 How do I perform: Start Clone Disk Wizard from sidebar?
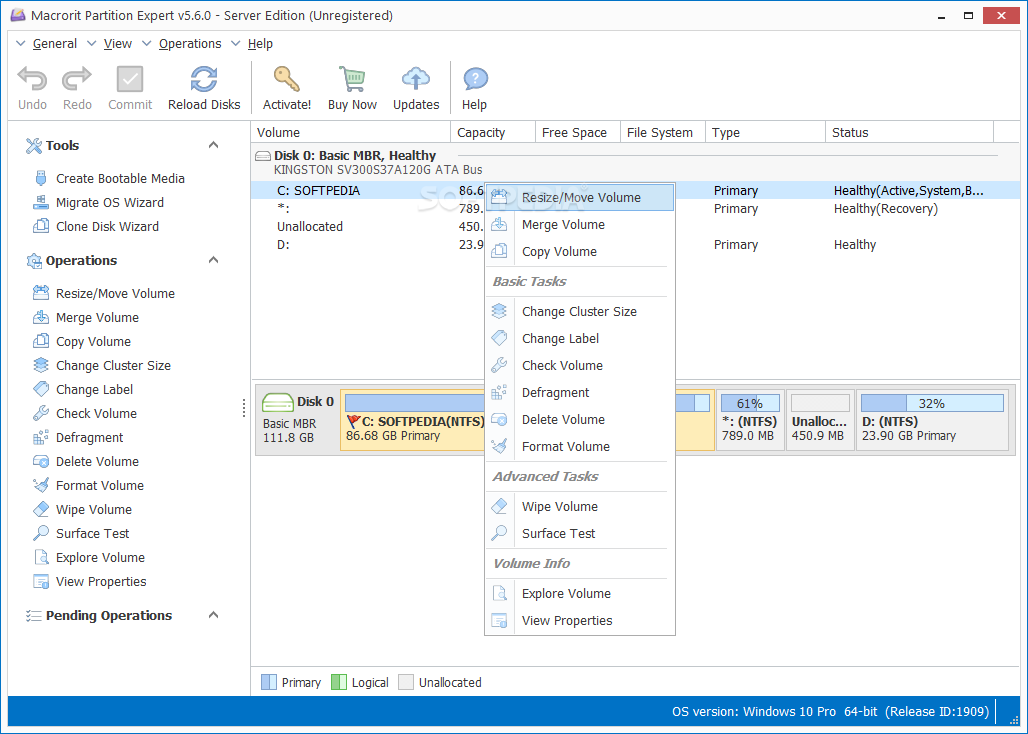pyautogui.click(x=96, y=226)
